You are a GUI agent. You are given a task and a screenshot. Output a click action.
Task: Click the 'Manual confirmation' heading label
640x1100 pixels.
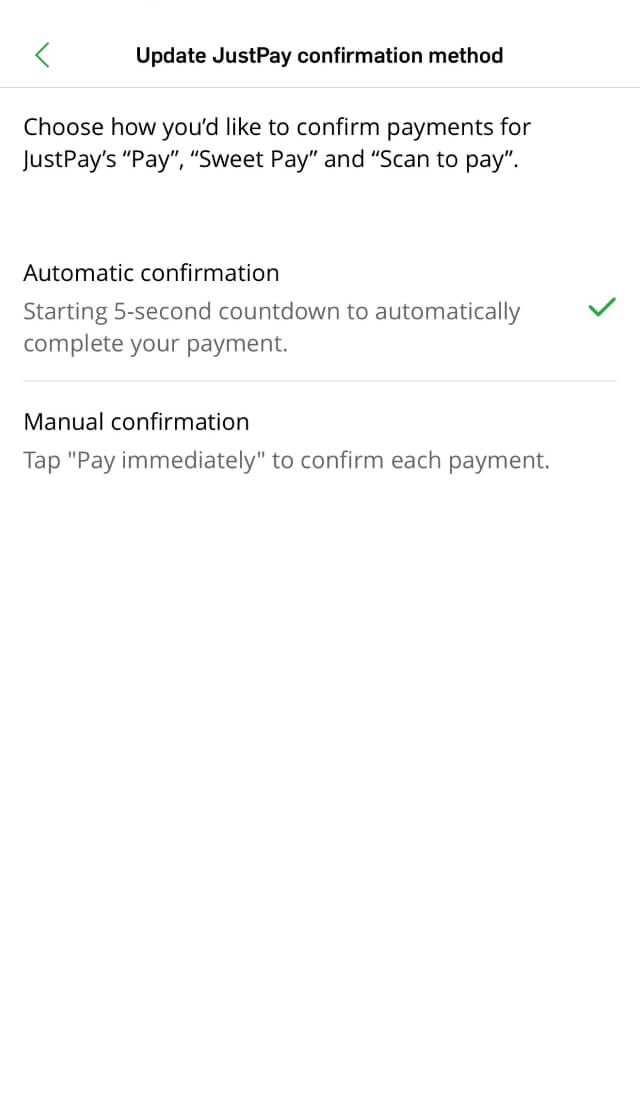click(x=136, y=422)
